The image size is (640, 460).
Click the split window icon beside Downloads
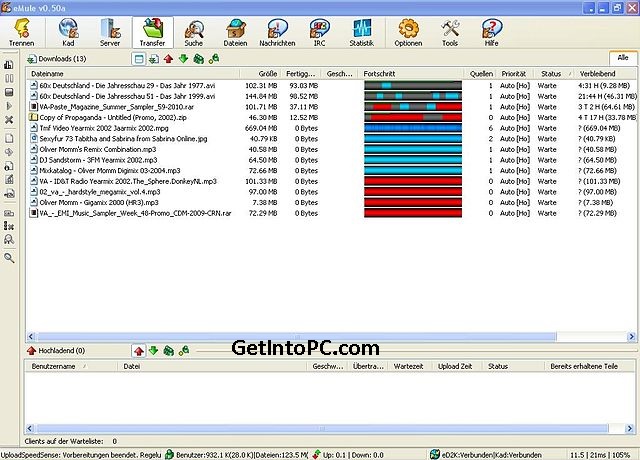pos(139,59)
